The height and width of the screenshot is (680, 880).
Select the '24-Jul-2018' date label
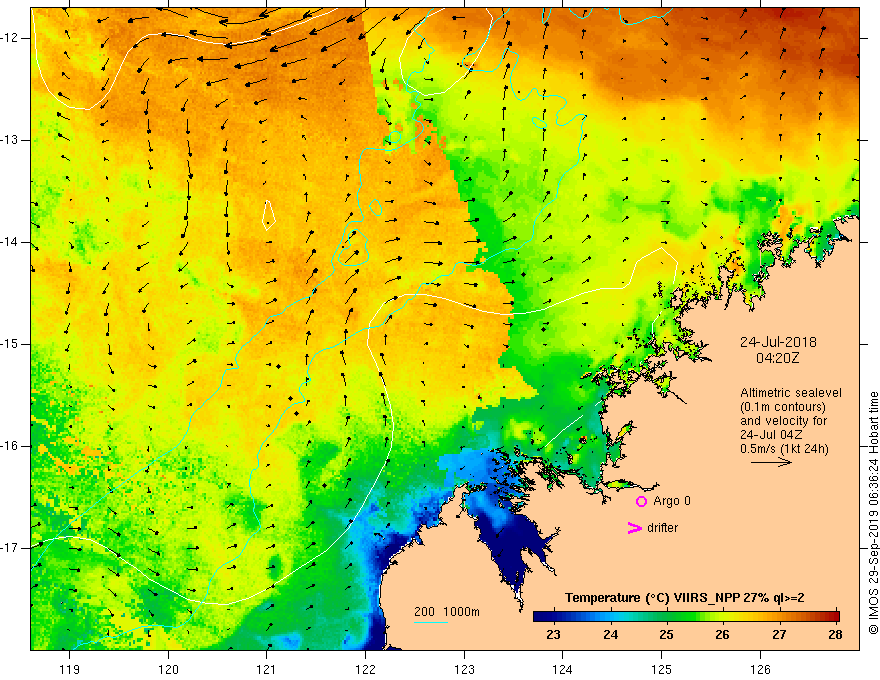pyautogui.click(x=778, y=342)
